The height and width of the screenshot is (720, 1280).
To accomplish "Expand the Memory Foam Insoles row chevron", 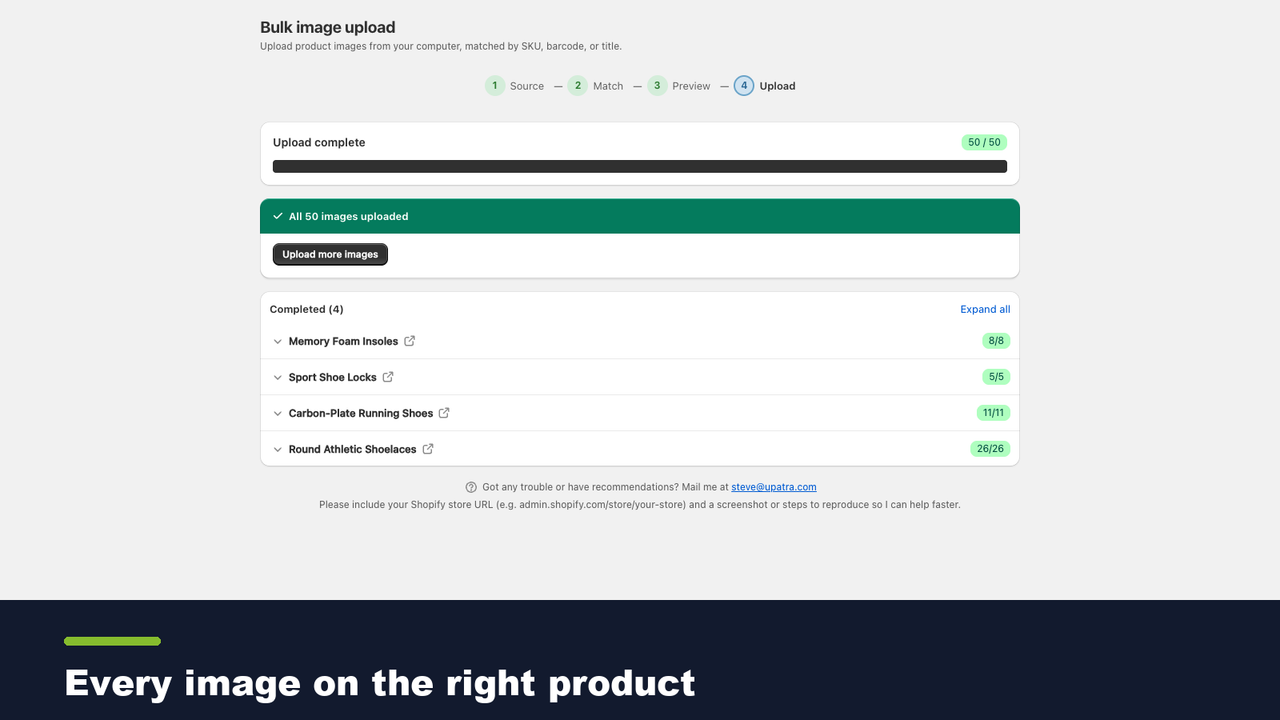I will click(278, 342).
